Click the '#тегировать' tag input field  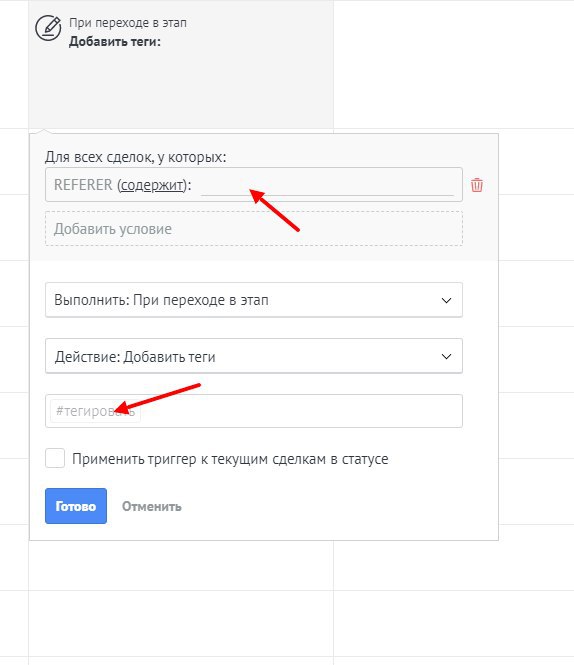pyautogui.click(x=254, y=411)
